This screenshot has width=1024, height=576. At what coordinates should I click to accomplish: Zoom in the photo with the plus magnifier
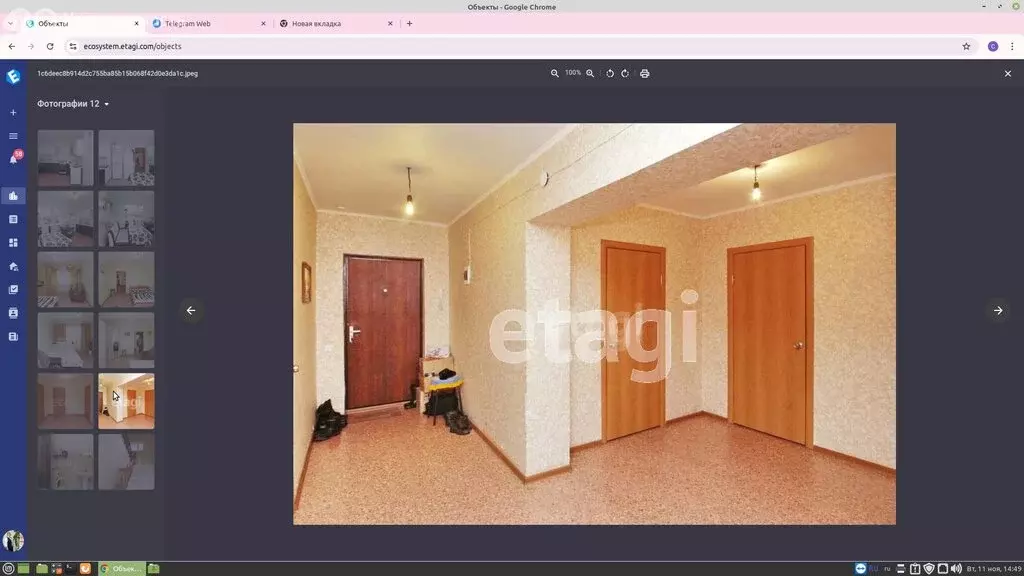(590, 73)
